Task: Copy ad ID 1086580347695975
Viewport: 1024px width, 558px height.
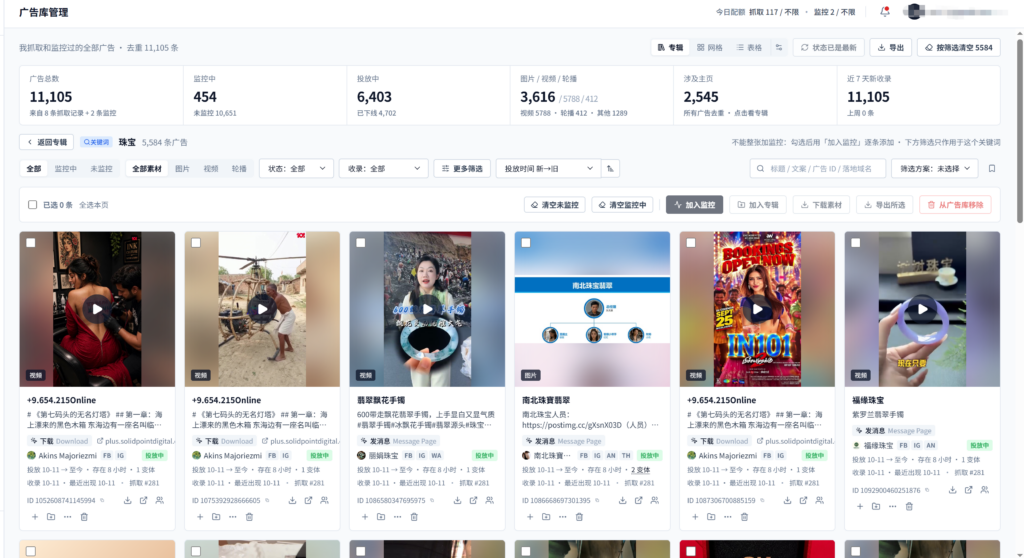Action: [432, 501]
